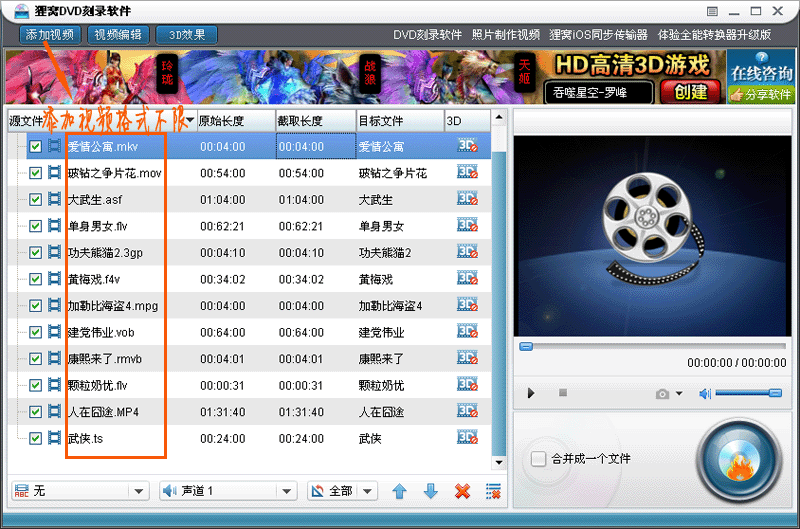This screenshot has height=529, width=800.
Task: Sort by 目标文件 column header
Action: tap(401, 121)
